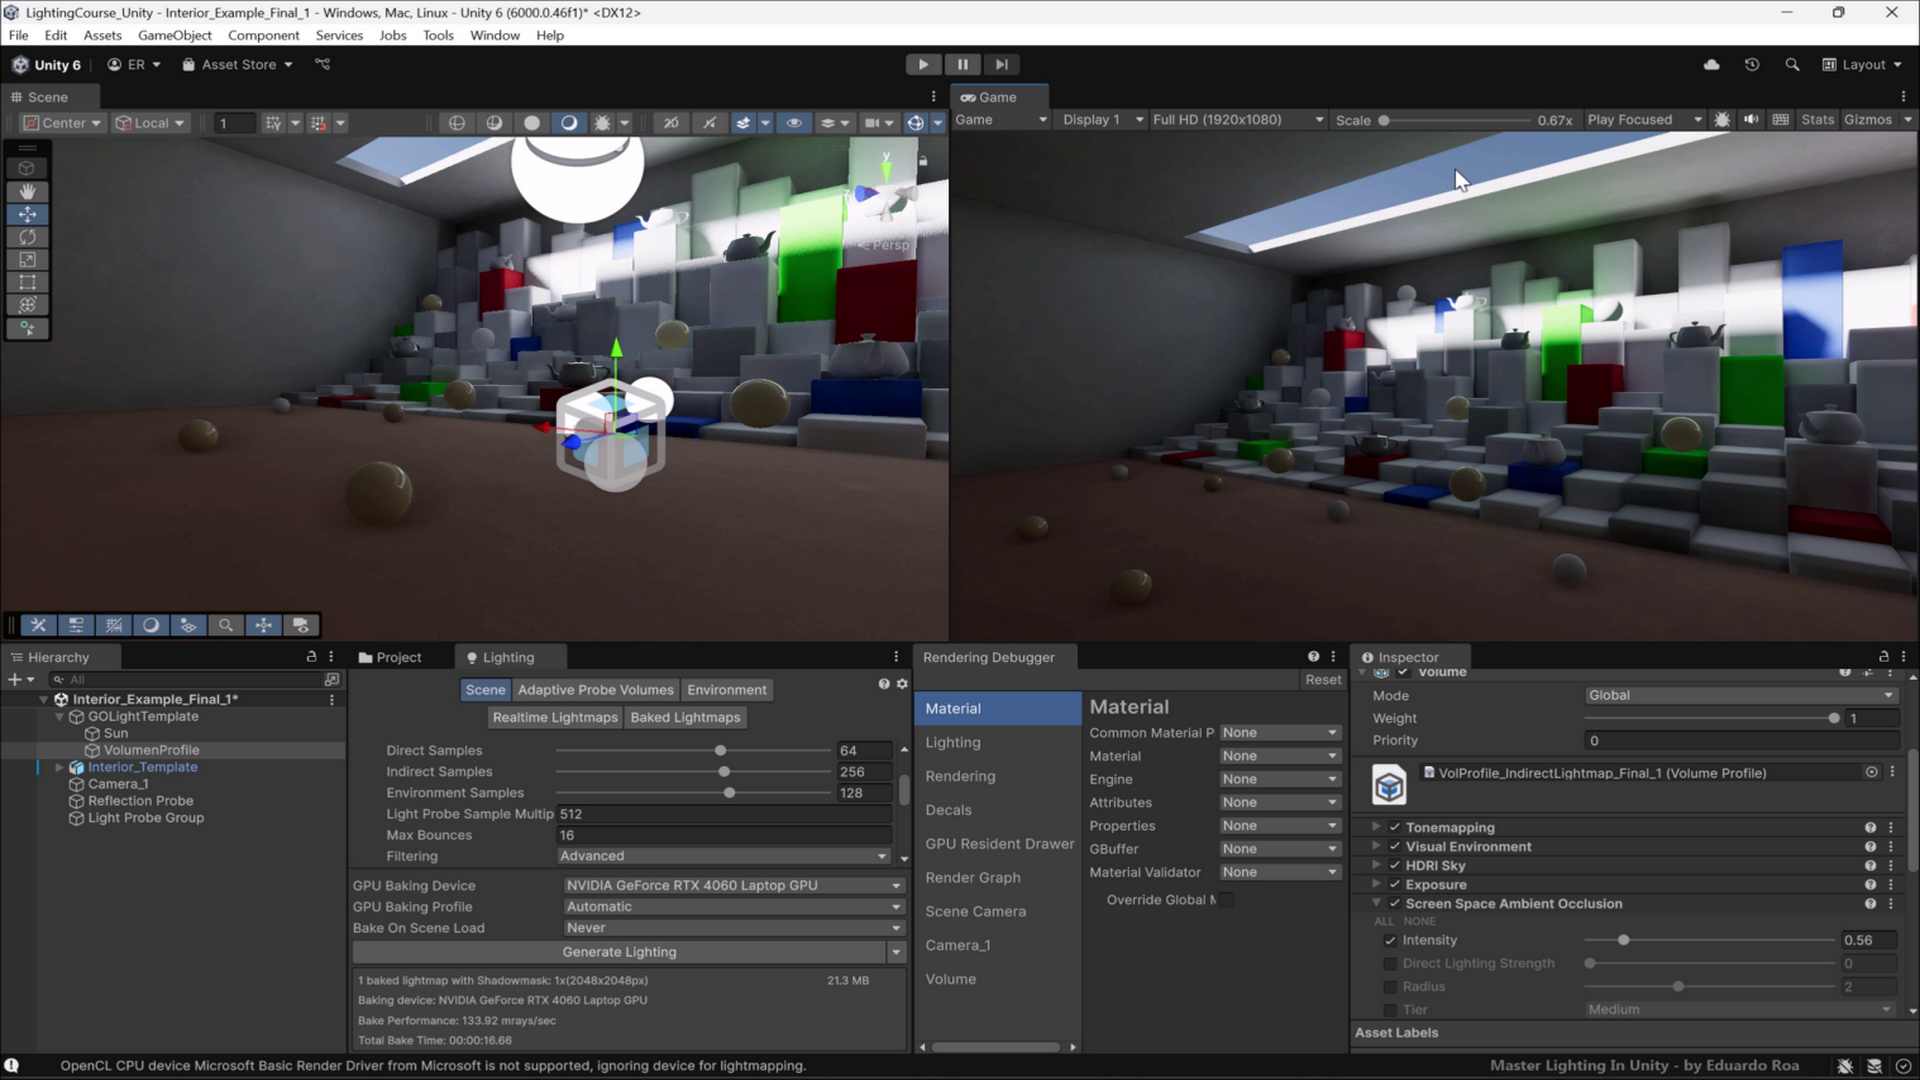Image resolution: width=1920 pixels, height=1080 pixels.
Task: Select the Rotate tool in Scene toolbar
Action: coord(27,237)
